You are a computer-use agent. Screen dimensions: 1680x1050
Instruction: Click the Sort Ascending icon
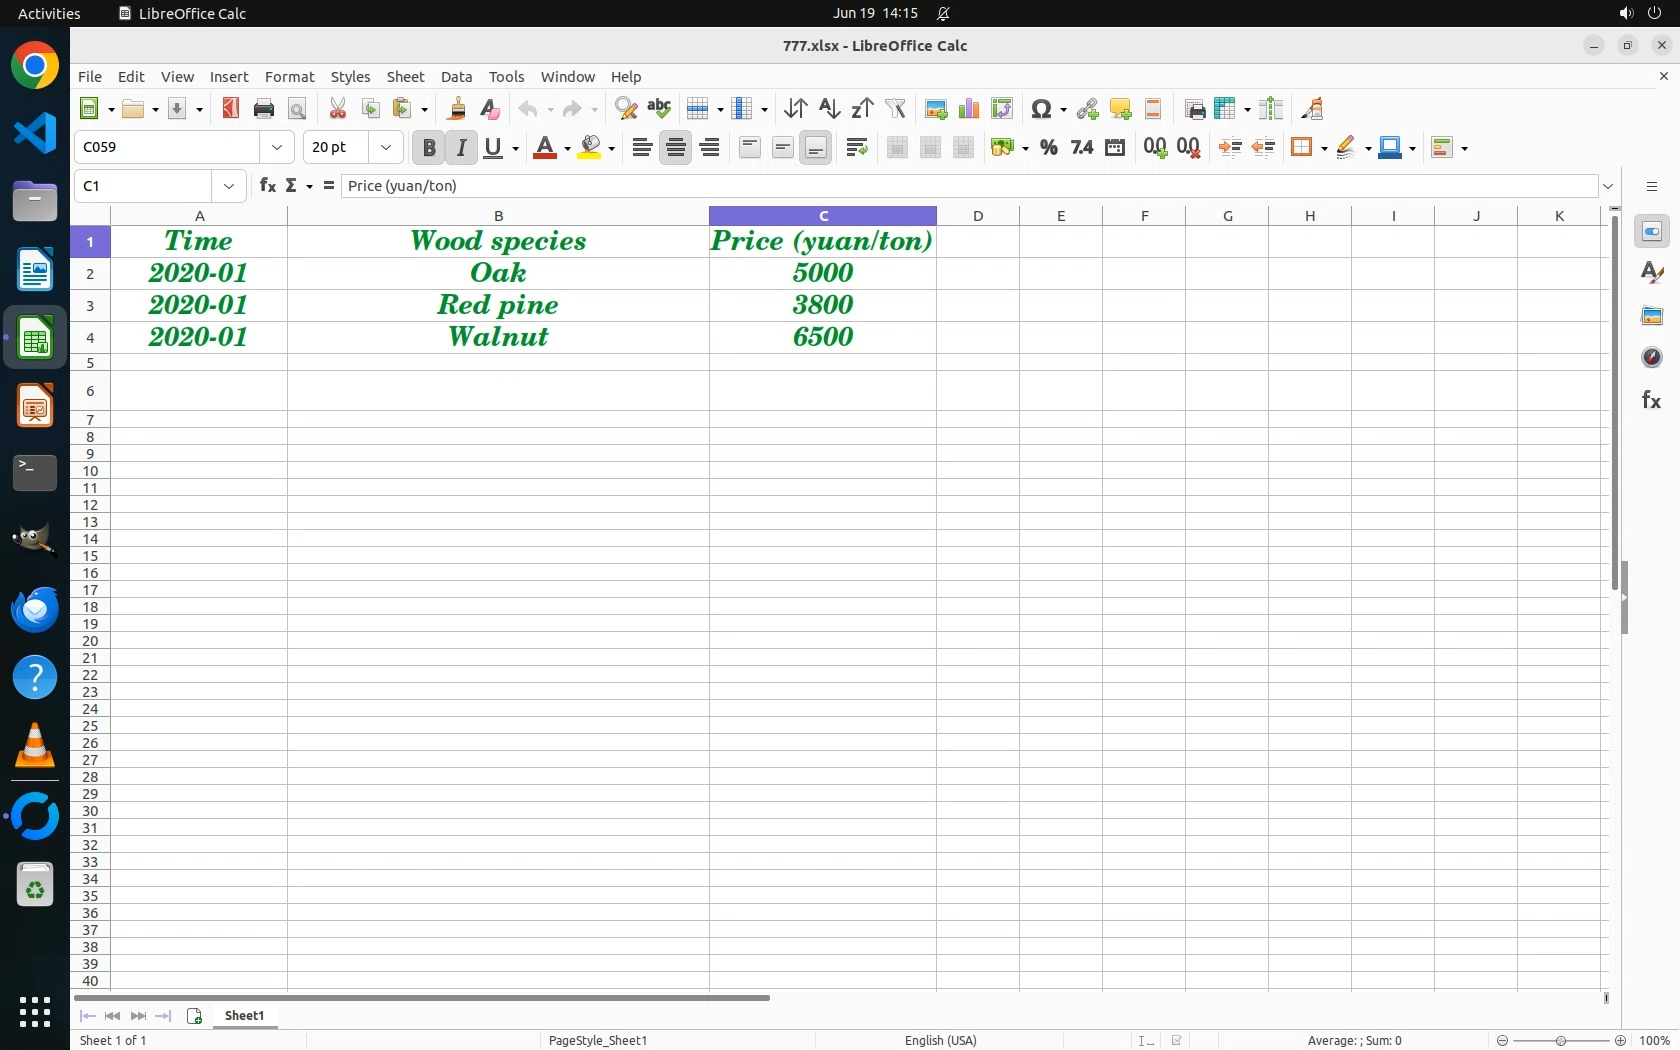(829, 109)
